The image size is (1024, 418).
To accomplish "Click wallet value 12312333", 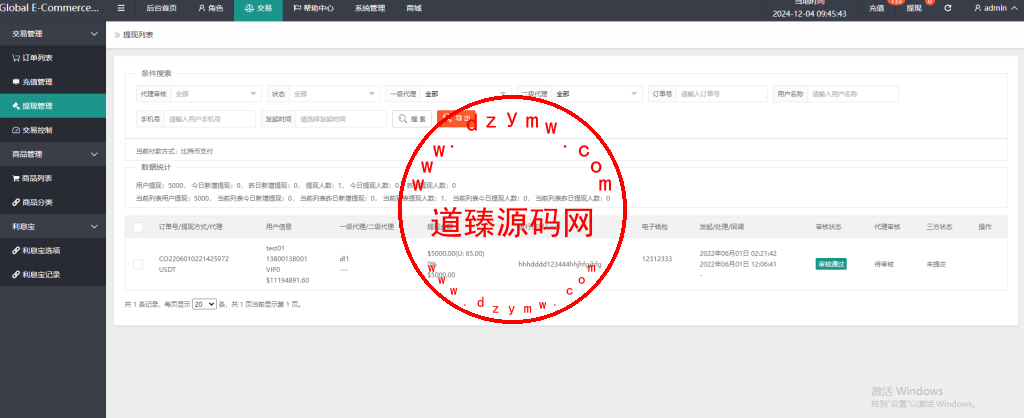I will pyautogui.click(x=657, y=259).
